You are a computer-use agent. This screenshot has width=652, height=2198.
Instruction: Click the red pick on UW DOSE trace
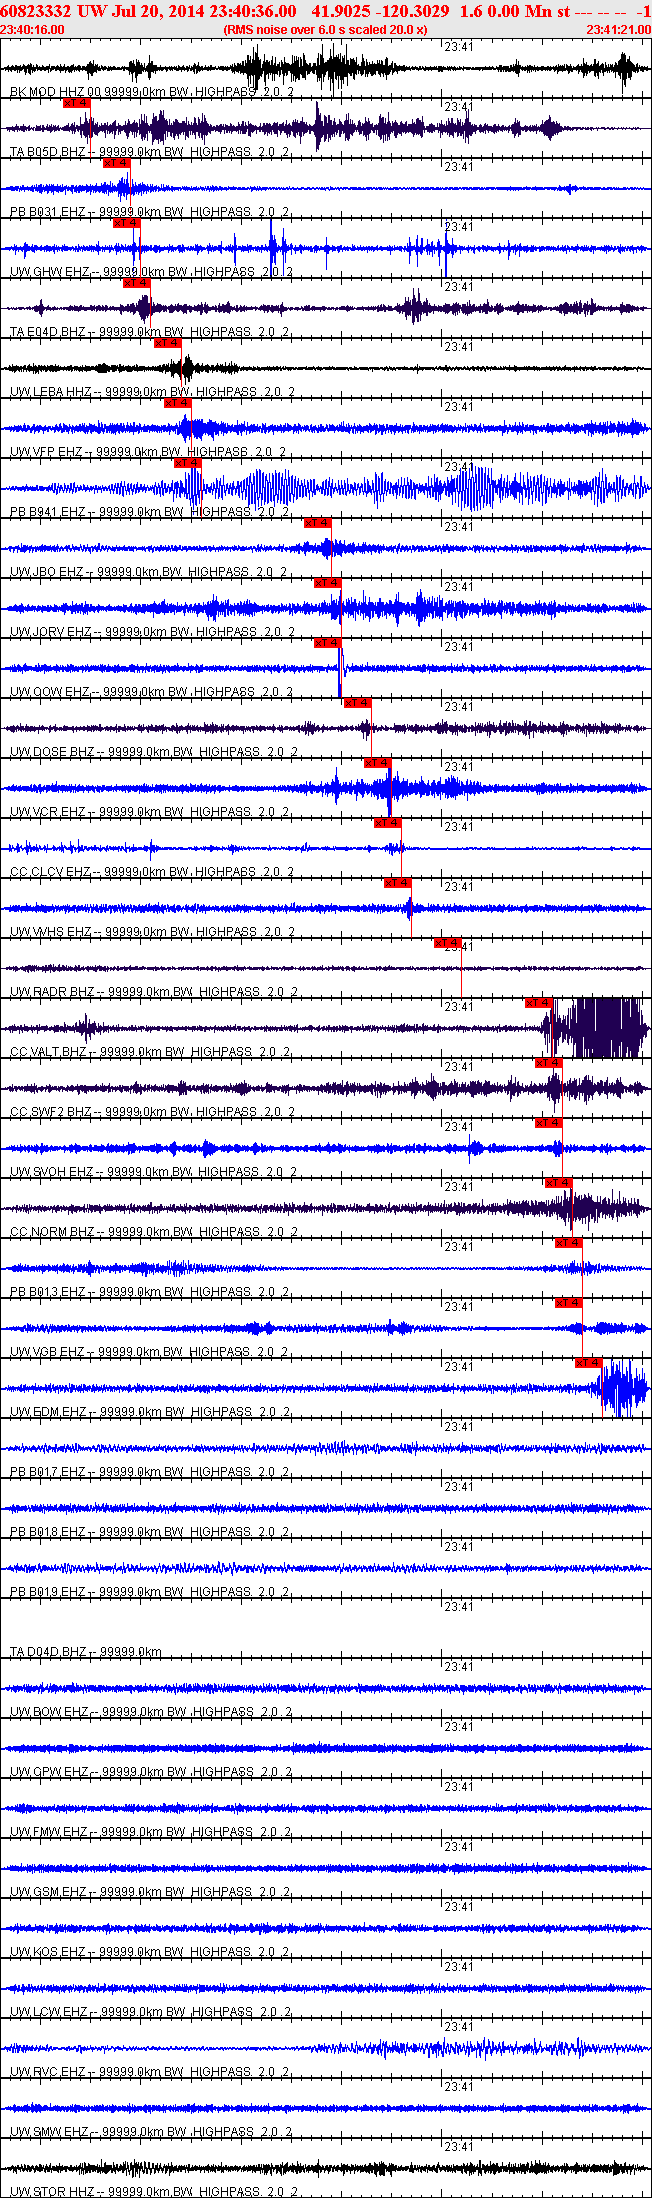tap(357, 703)
